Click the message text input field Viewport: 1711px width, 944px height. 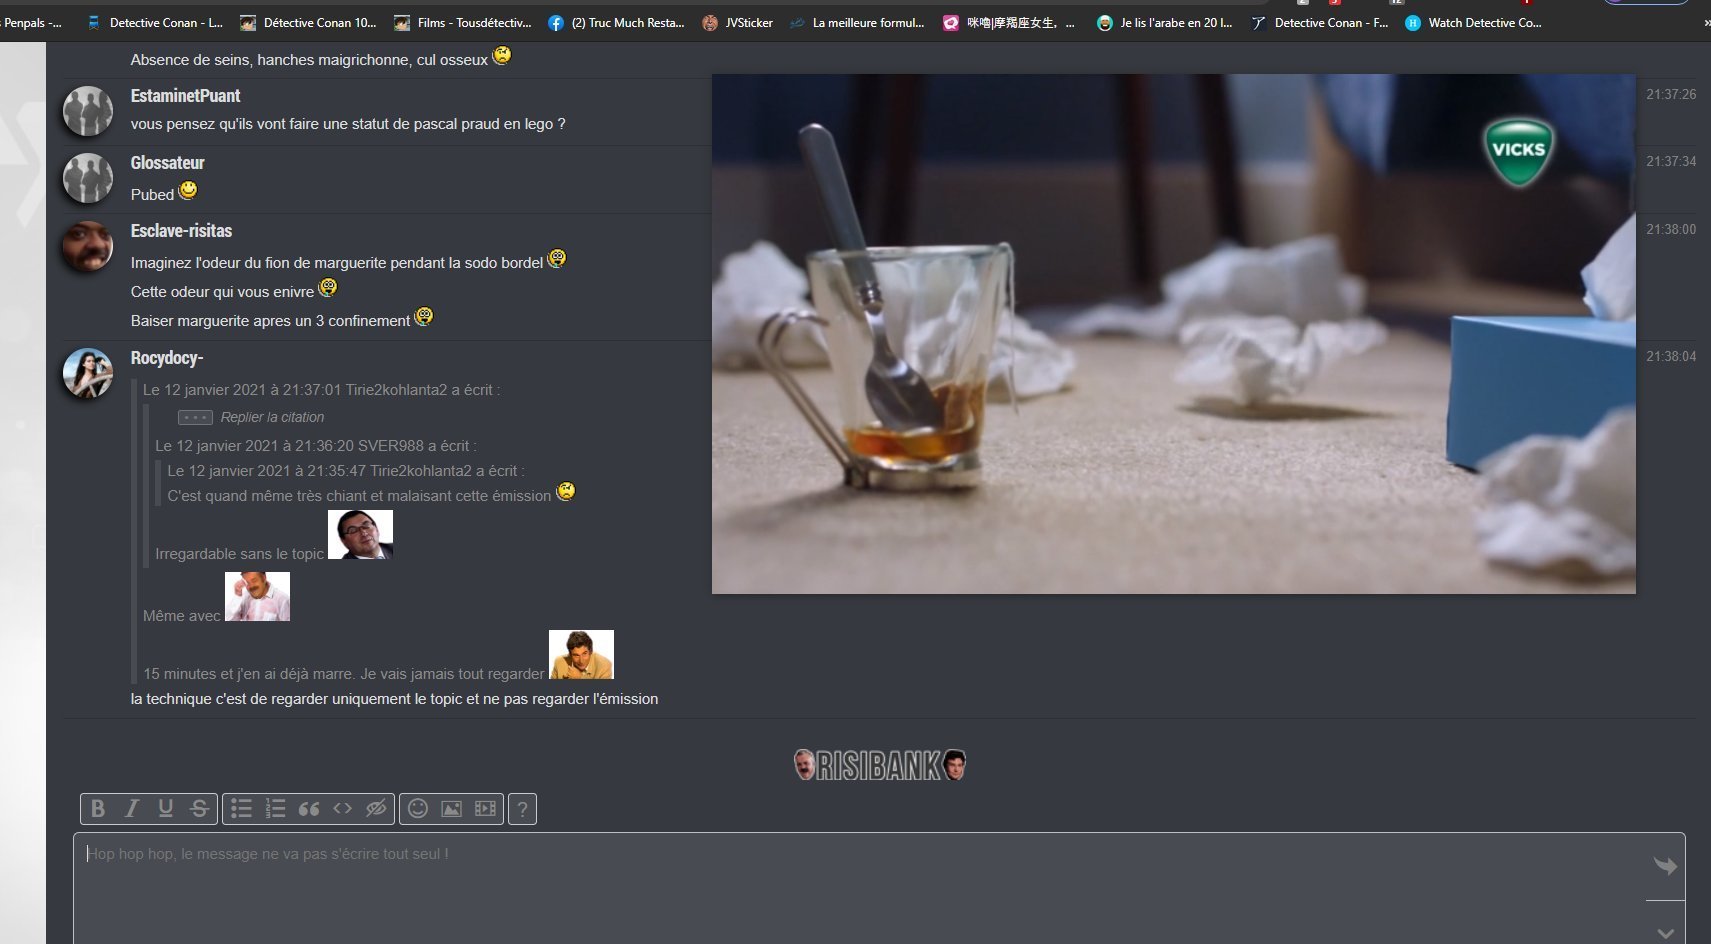pos(860,885)
